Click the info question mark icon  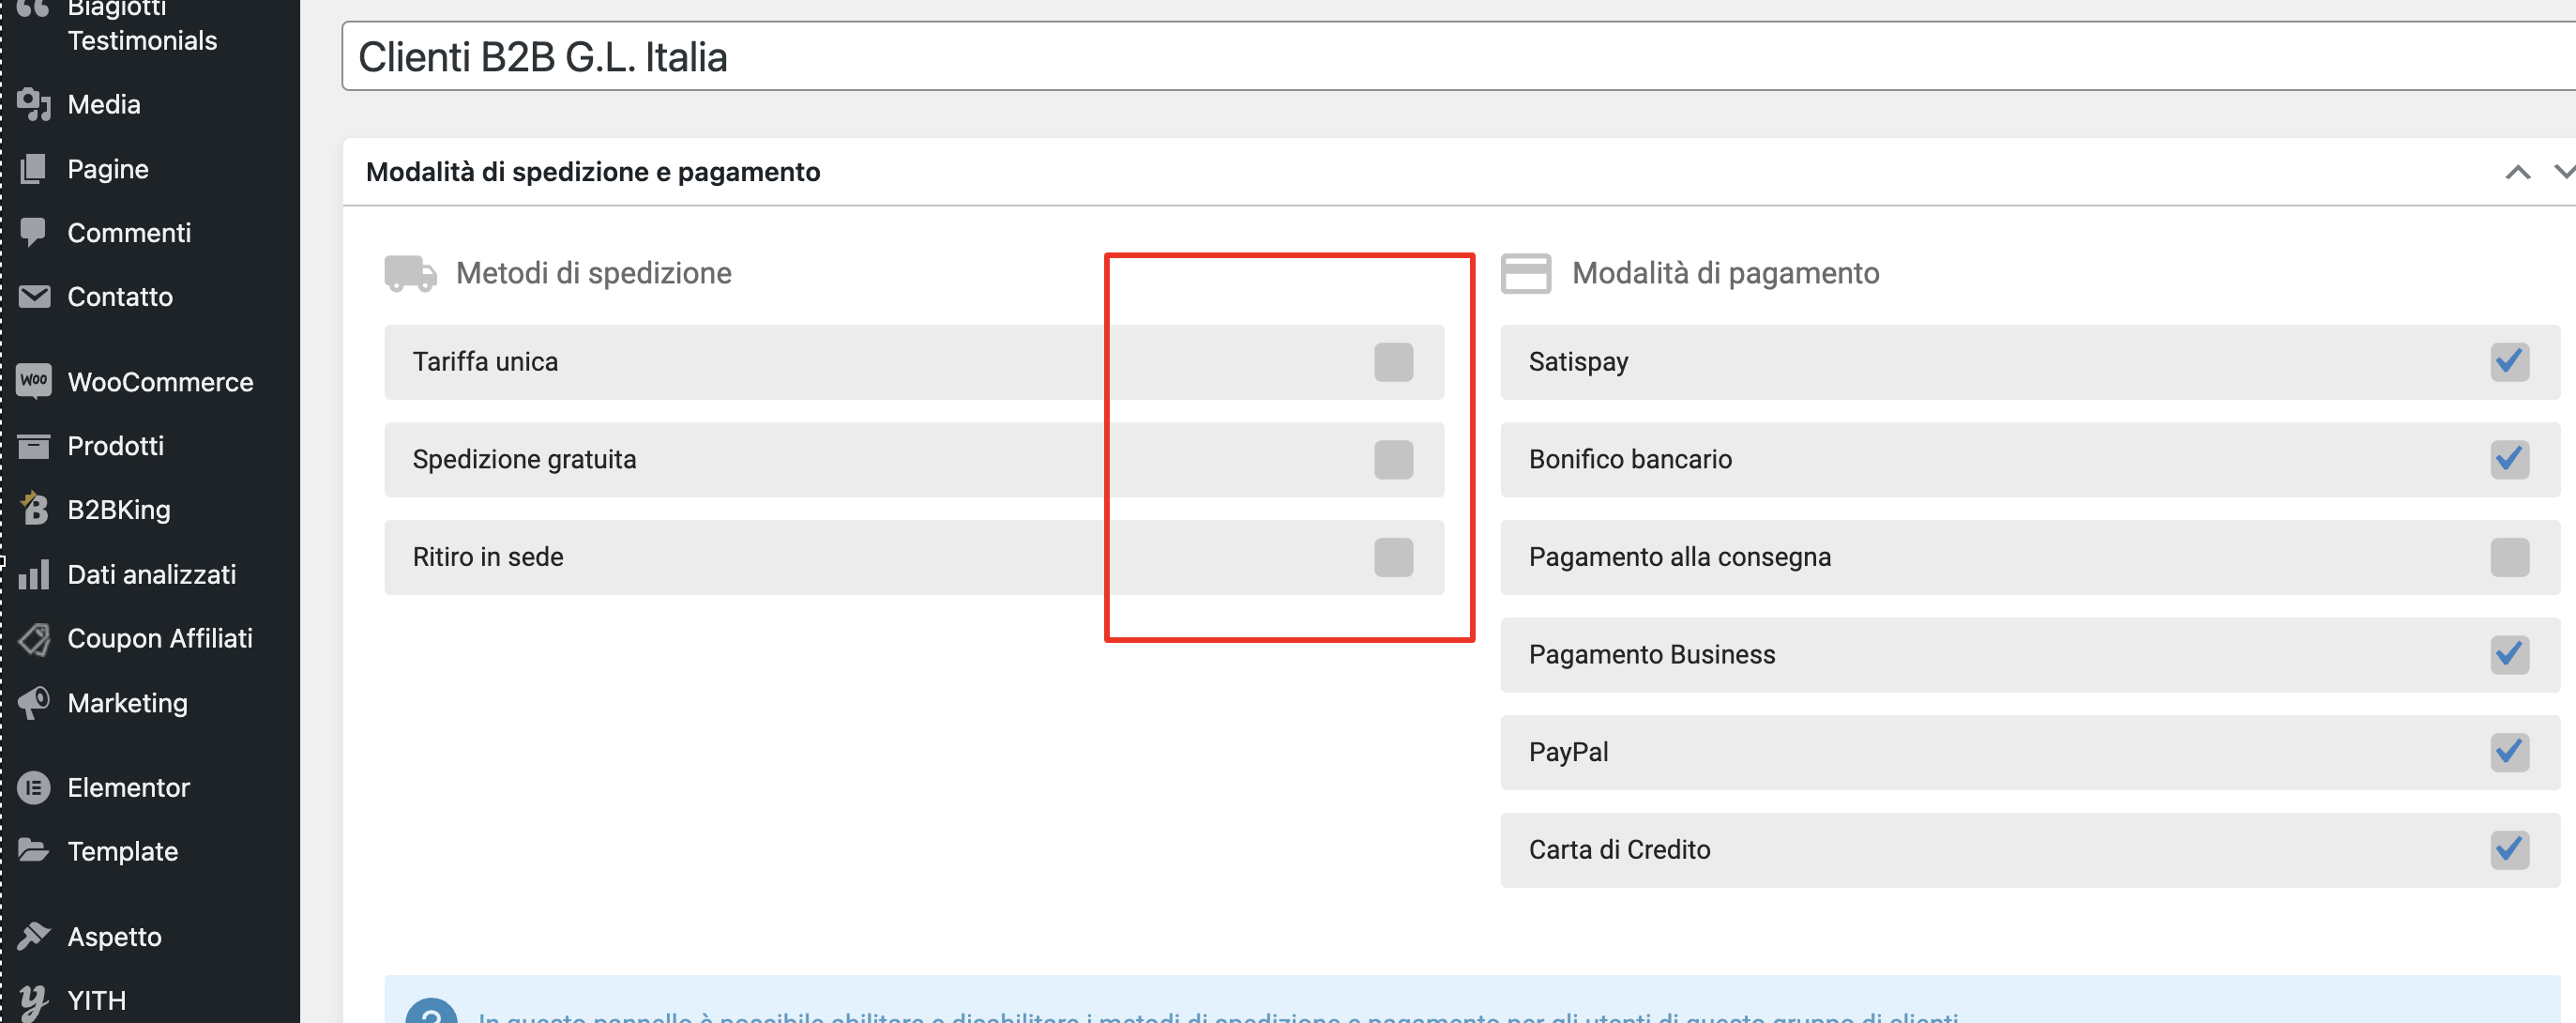pyautogui.click(x=432, y=1011)
